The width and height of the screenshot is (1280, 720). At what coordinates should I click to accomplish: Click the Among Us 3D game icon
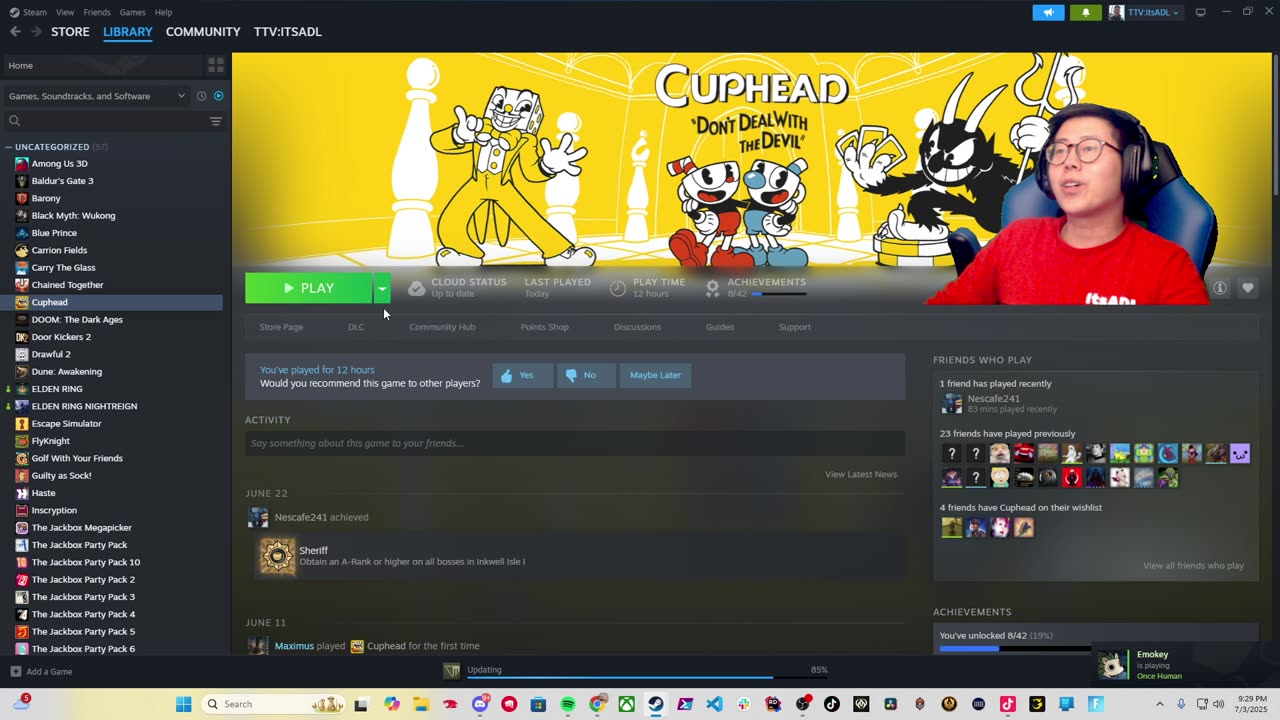pyautogui.click(x=22, y=164)
